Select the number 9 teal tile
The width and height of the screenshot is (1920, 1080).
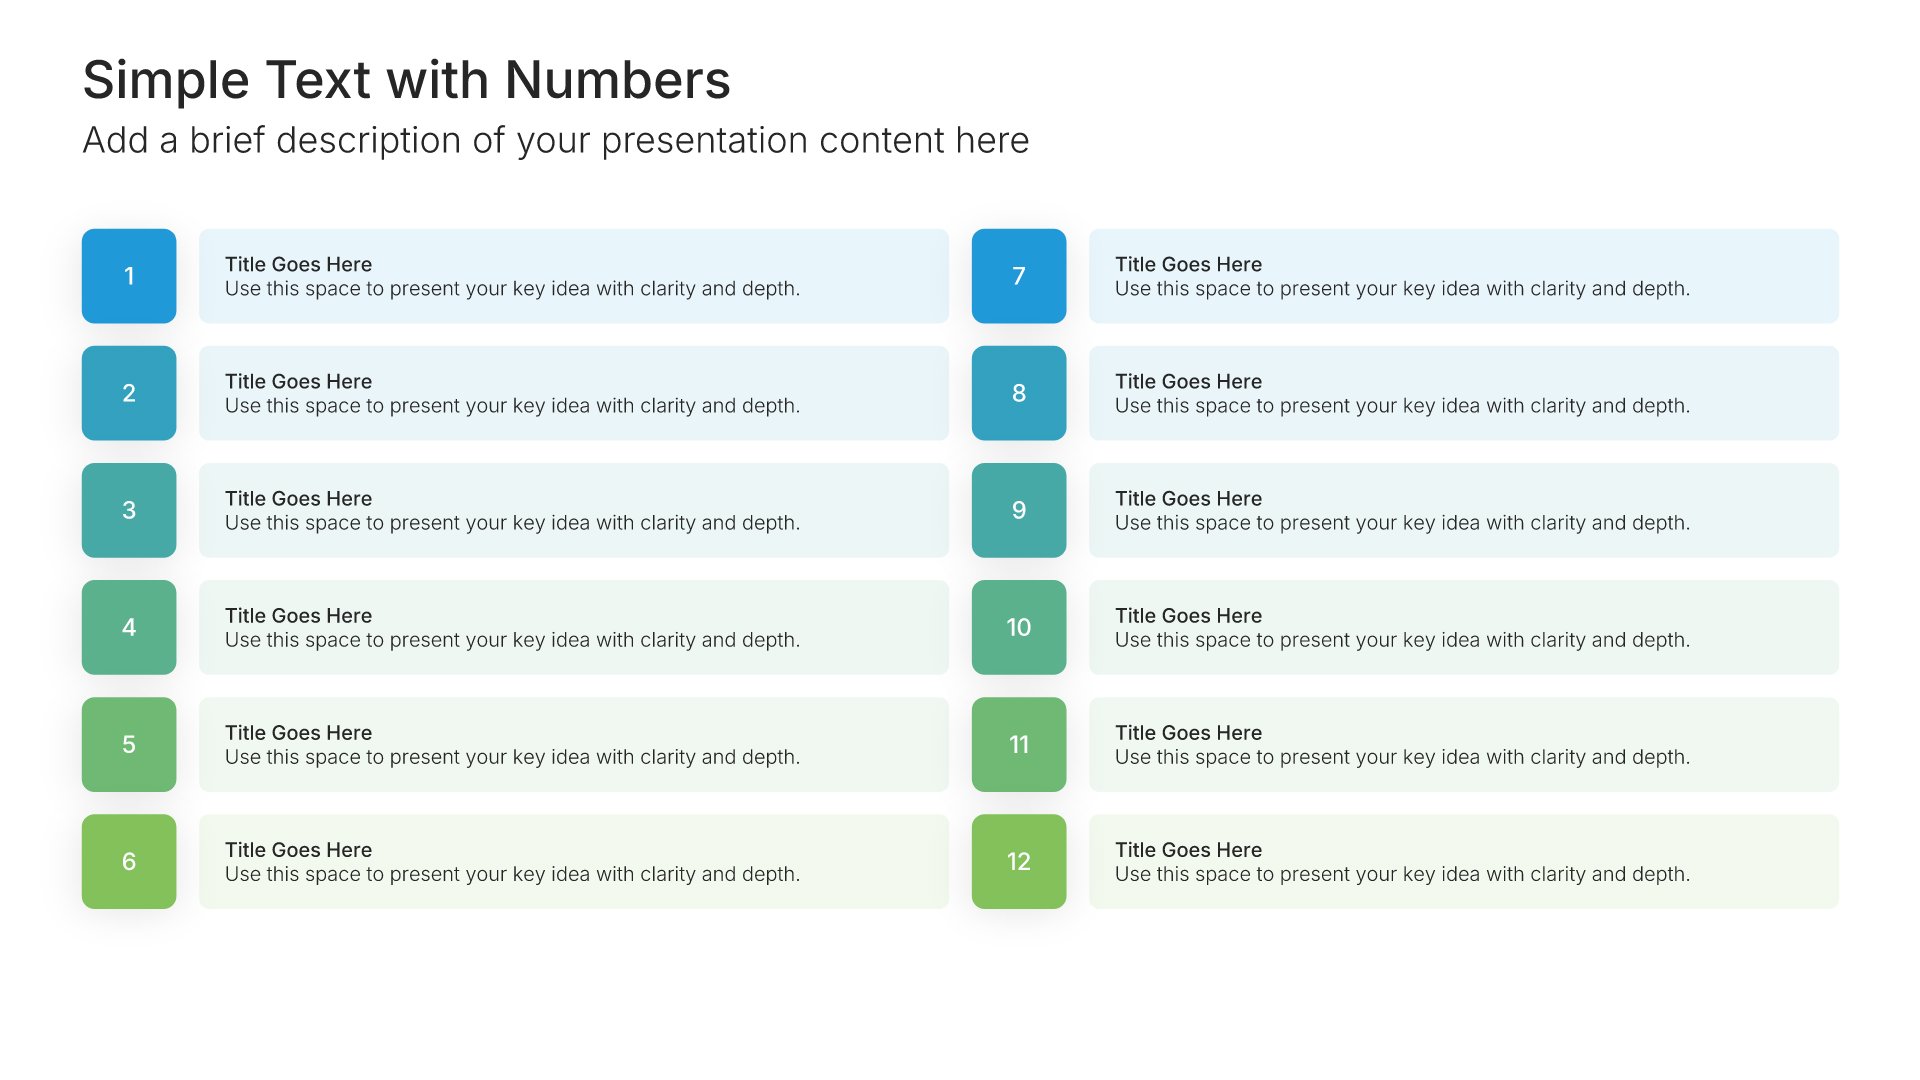1019,510
